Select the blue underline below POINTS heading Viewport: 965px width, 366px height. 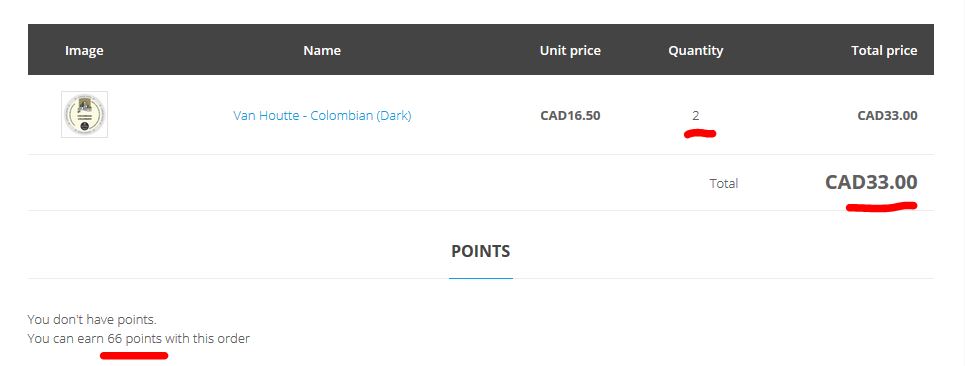pyautogui.click(x=481, y=278)
